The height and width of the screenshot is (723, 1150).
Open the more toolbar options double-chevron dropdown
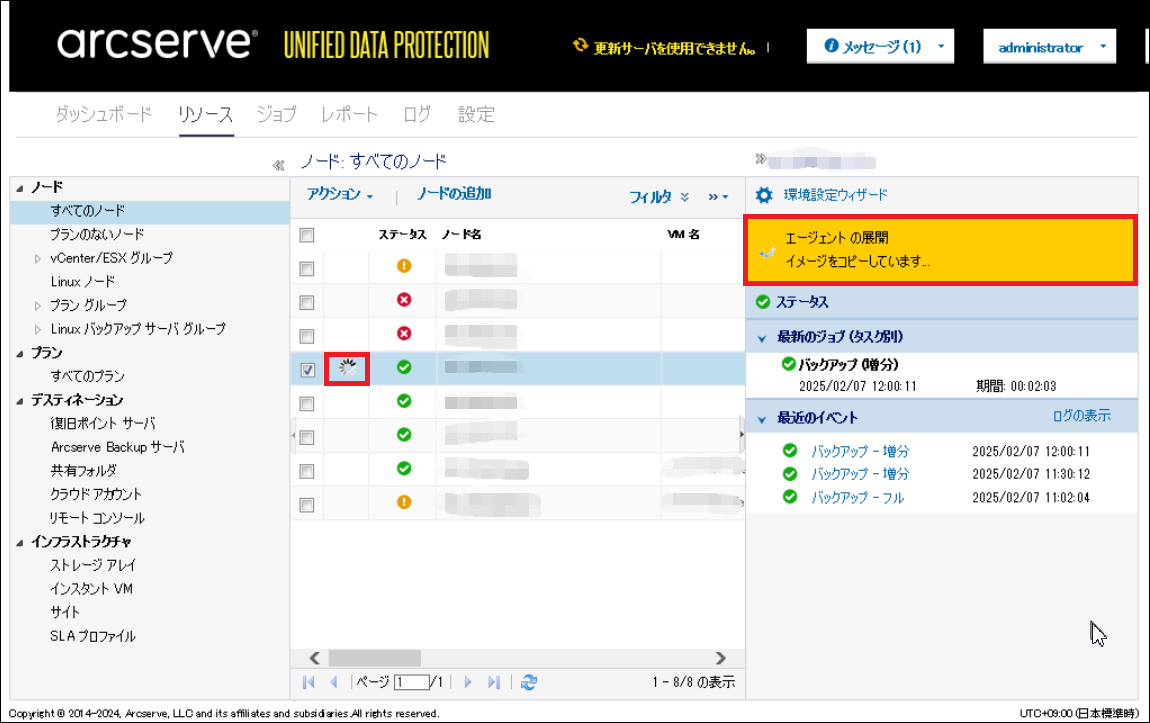[718, 197]
